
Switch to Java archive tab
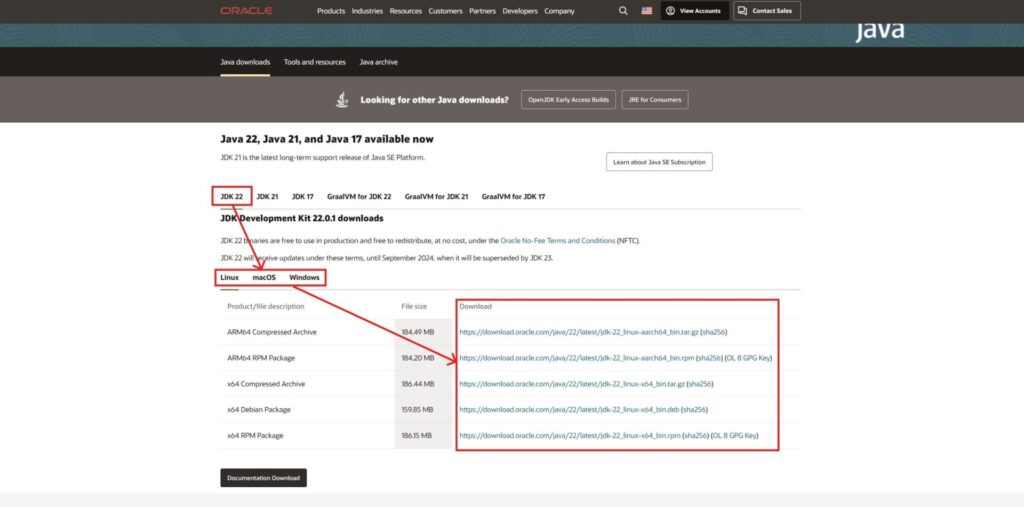(378, 62)
